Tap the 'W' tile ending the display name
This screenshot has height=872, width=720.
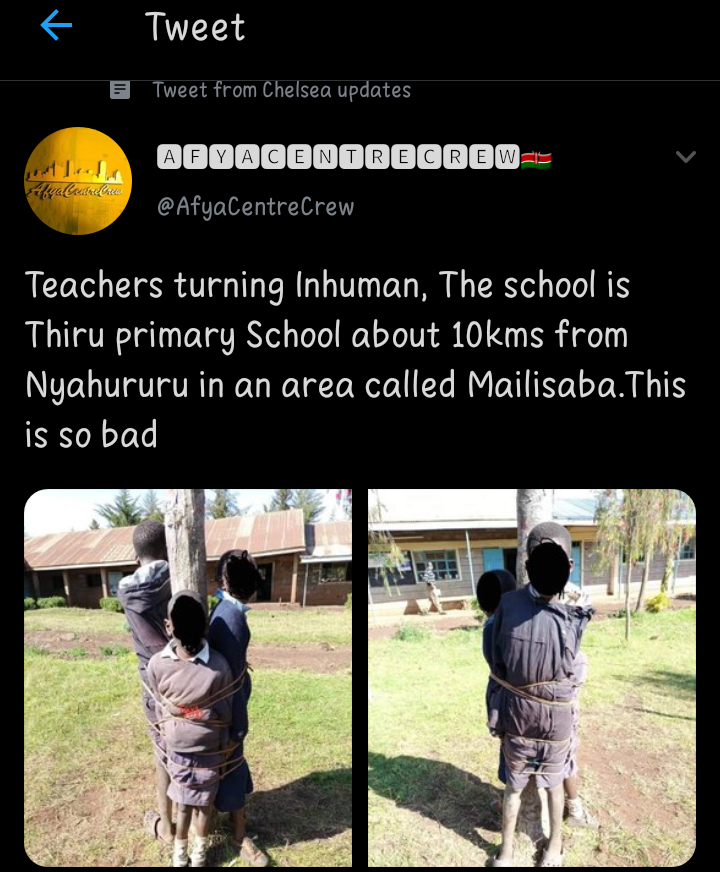pyautogui.click(x=507, y=157)
